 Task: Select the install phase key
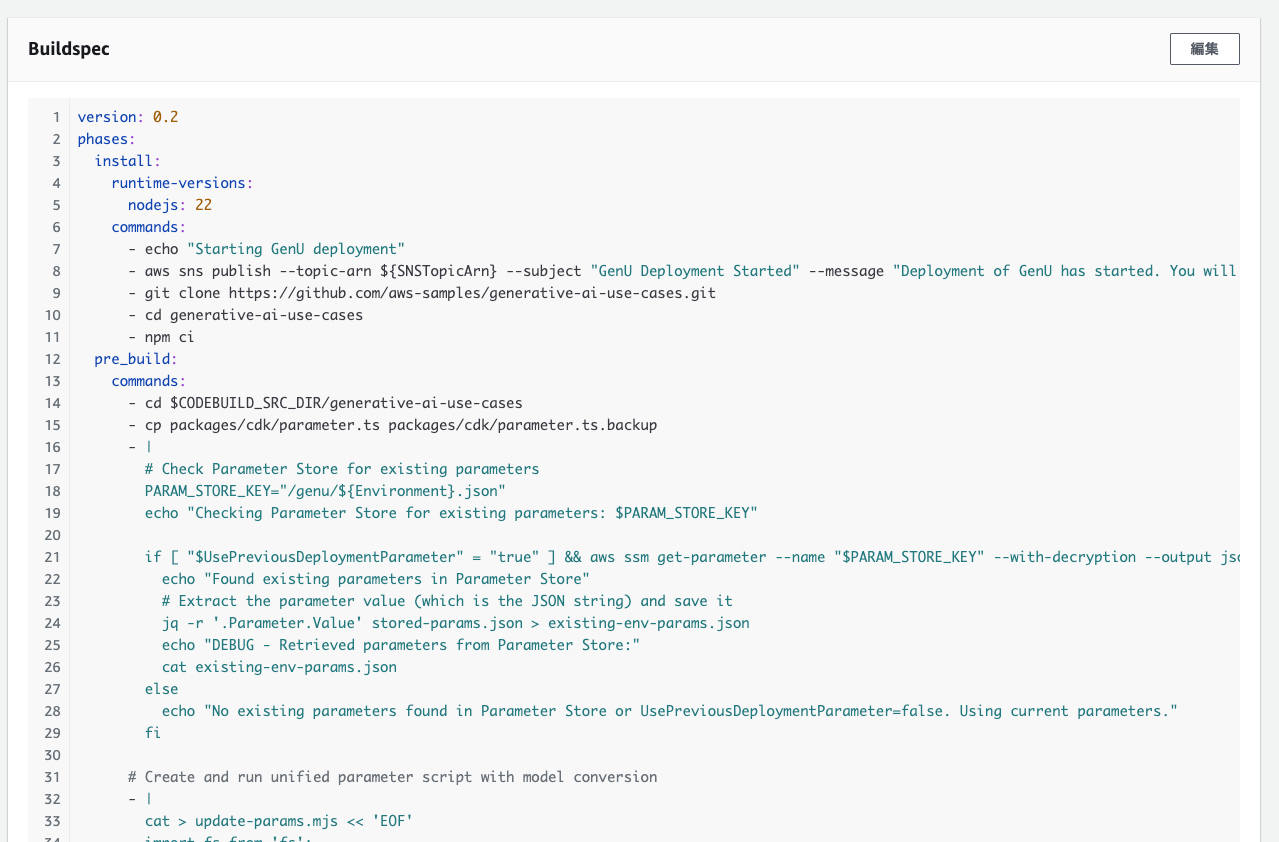[x=124, y=161]
